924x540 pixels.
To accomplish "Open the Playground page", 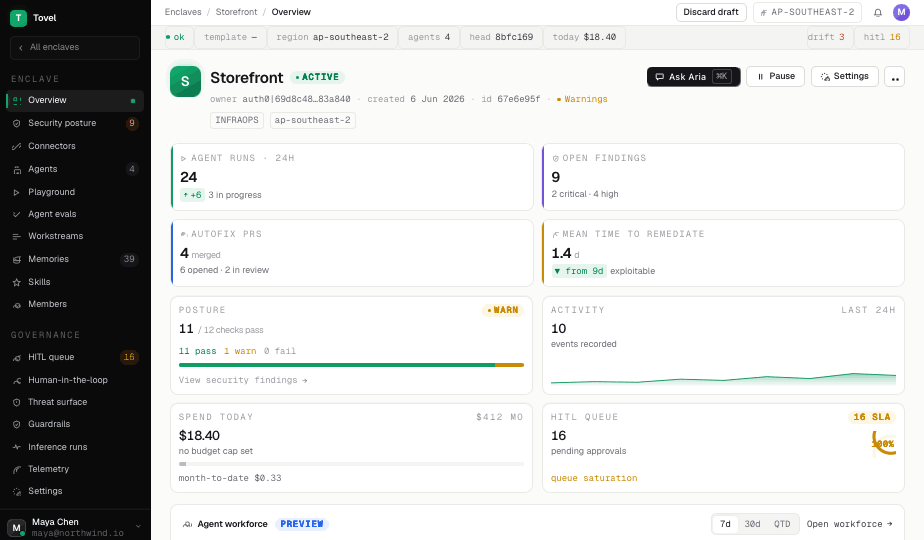I will click(x=75, y=192).
